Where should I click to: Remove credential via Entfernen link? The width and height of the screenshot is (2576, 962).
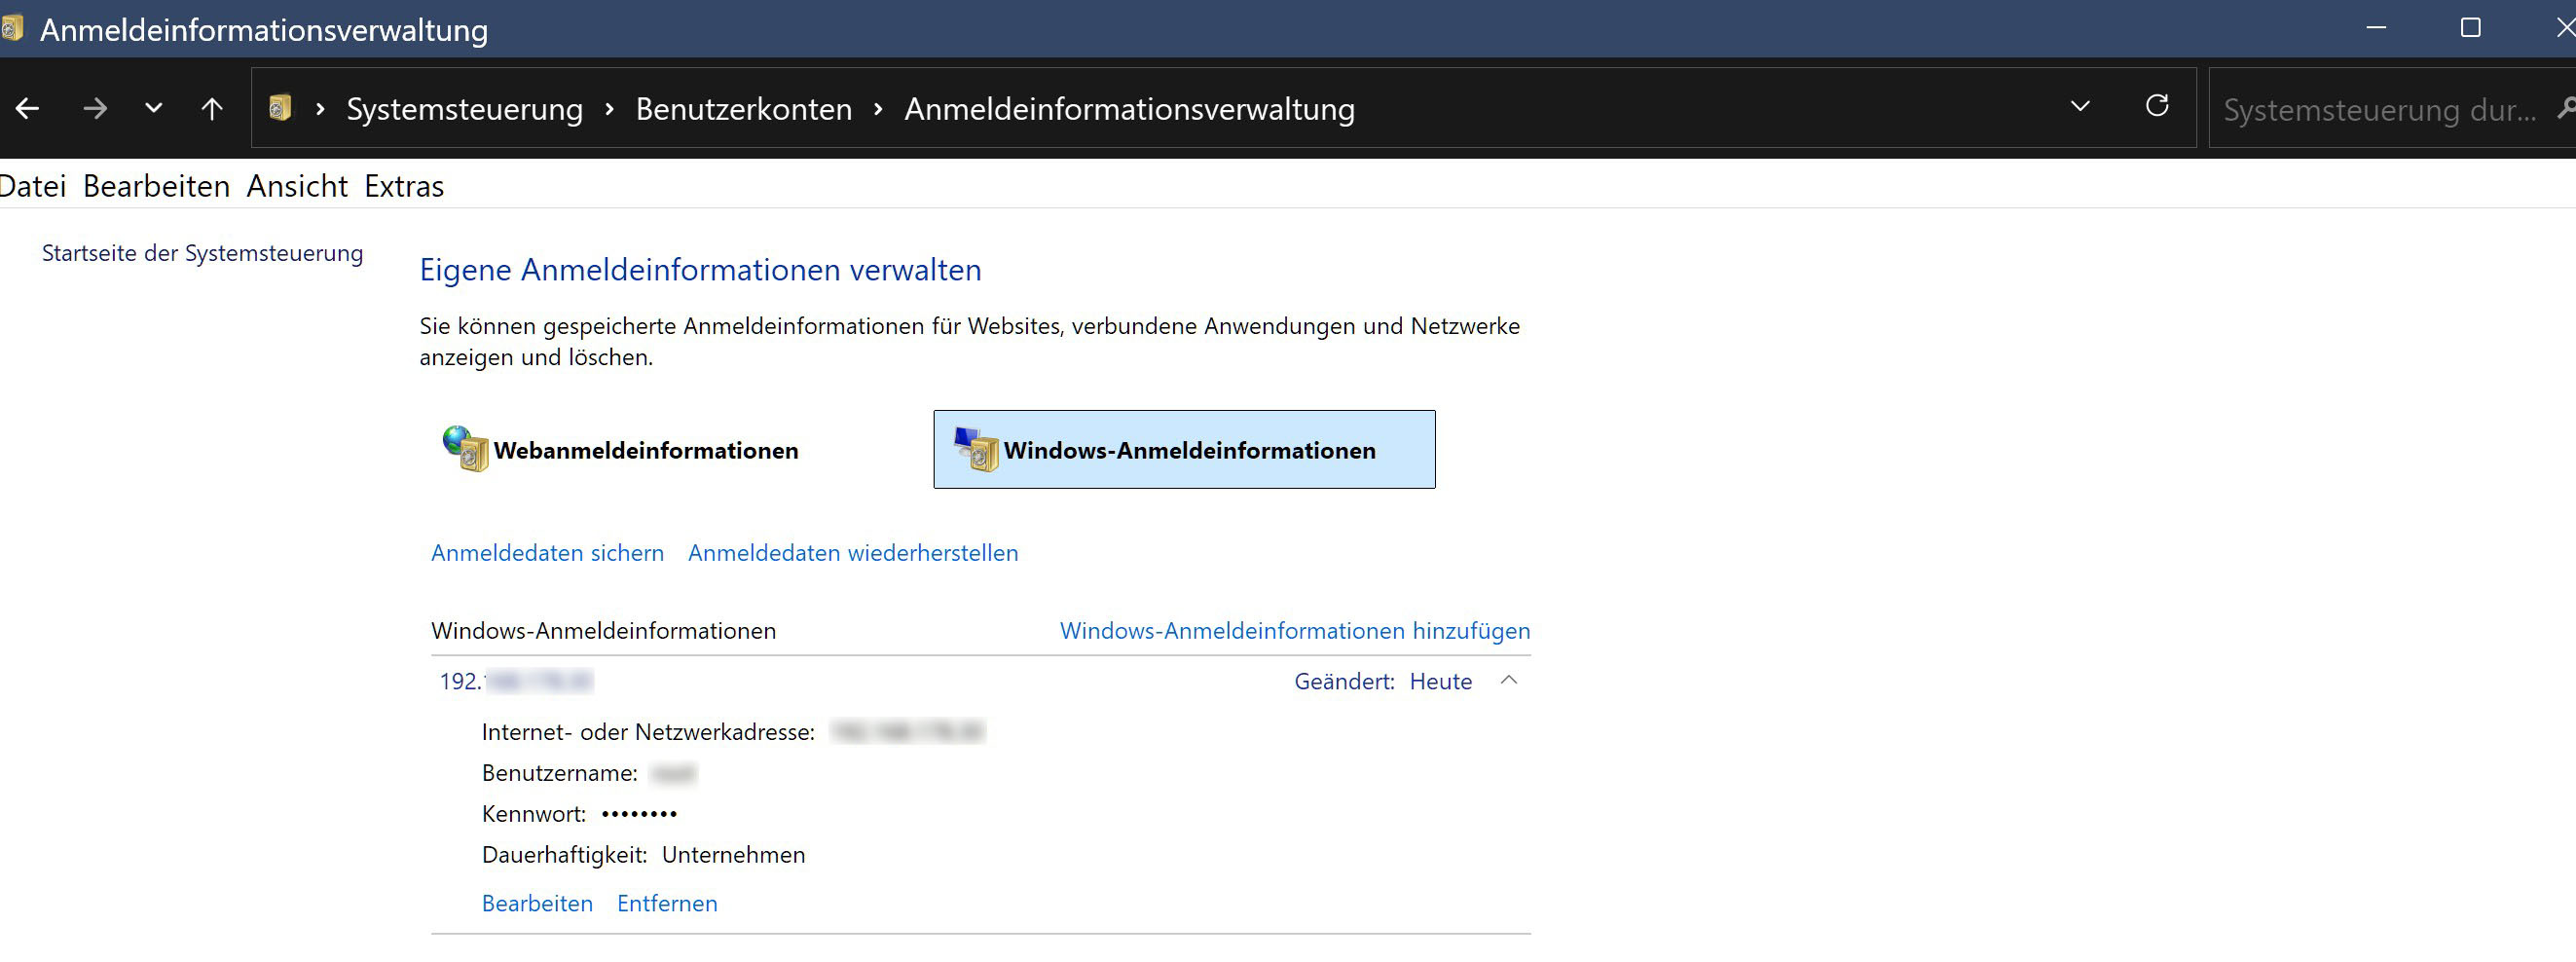click(666, 902)
